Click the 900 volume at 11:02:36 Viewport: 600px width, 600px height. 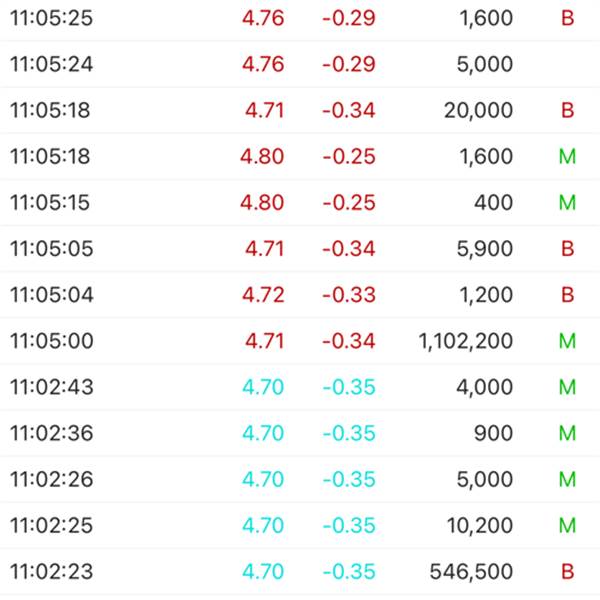pos(494,433)
